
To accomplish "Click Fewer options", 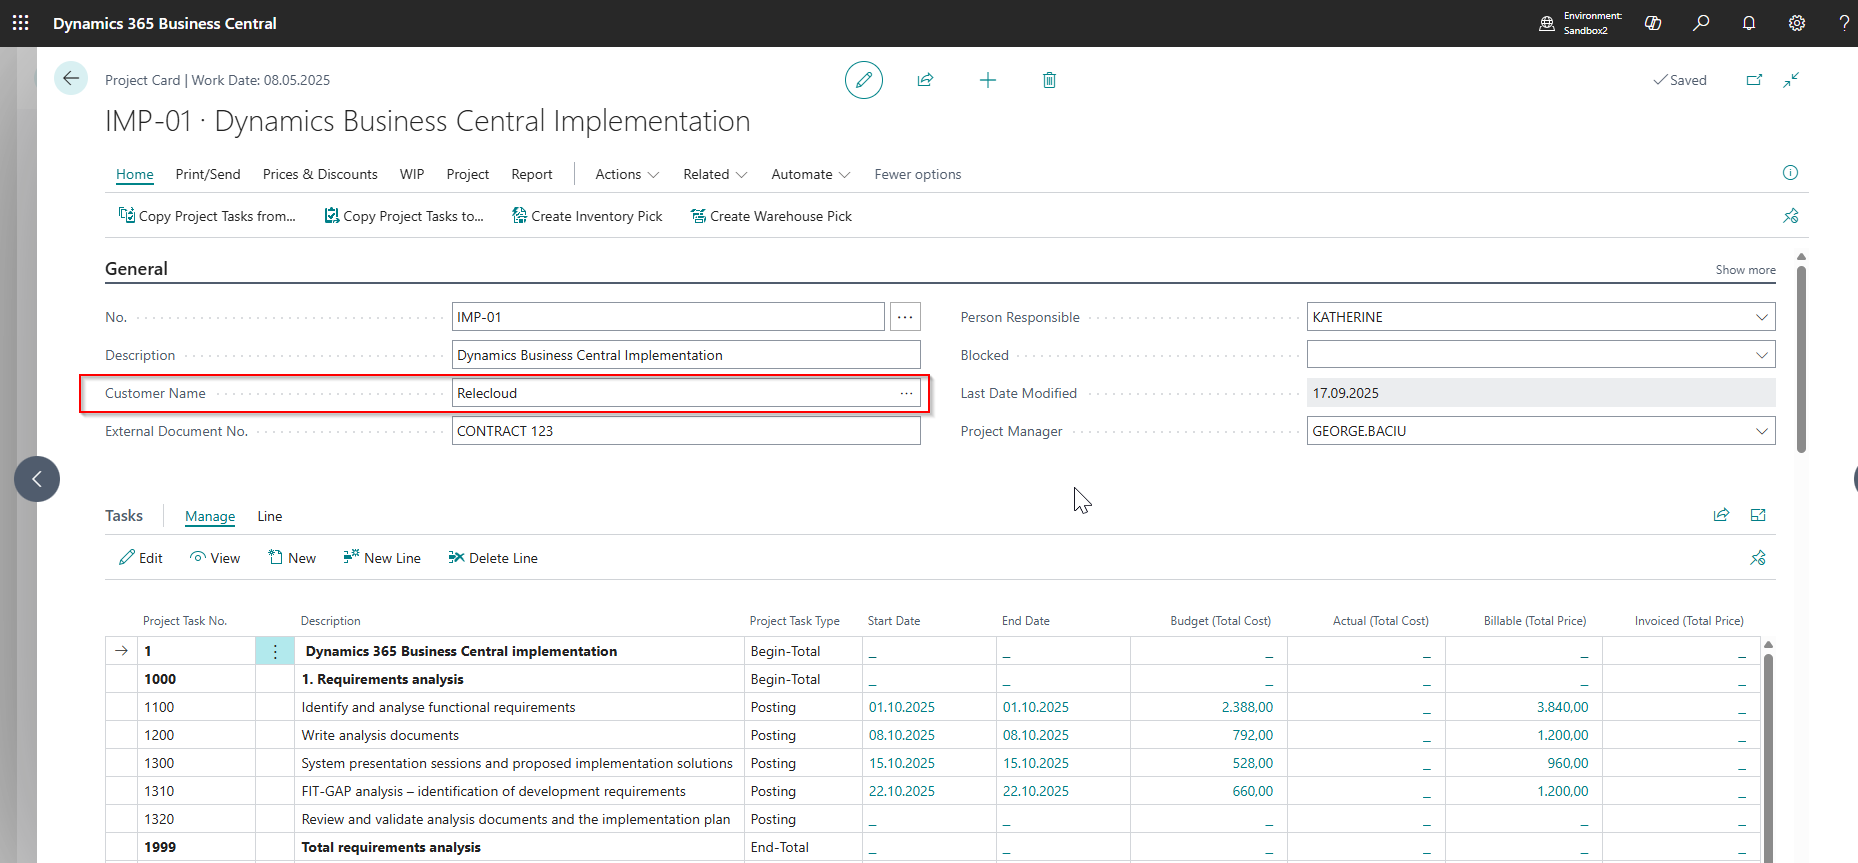I will (918, 174).
